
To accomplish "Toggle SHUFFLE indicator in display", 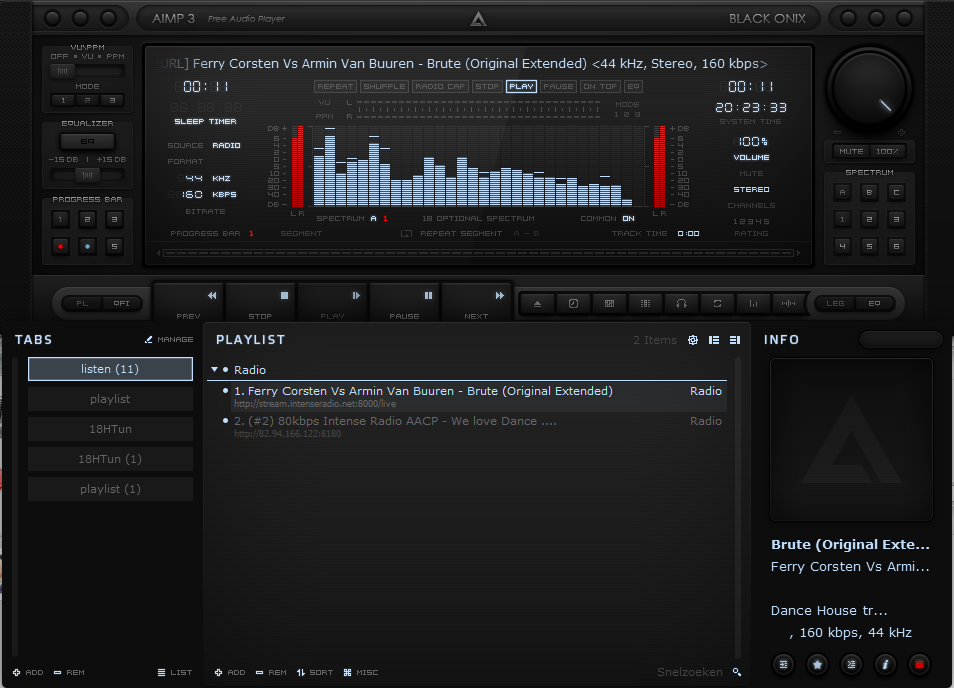I will tap(385, 86).
